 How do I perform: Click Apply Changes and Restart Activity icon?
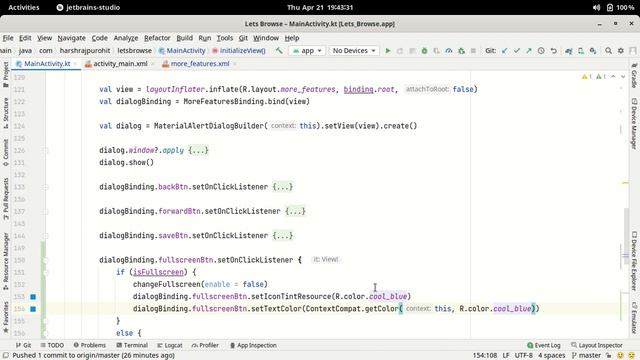pyautogui.click(x=400, y=51)
